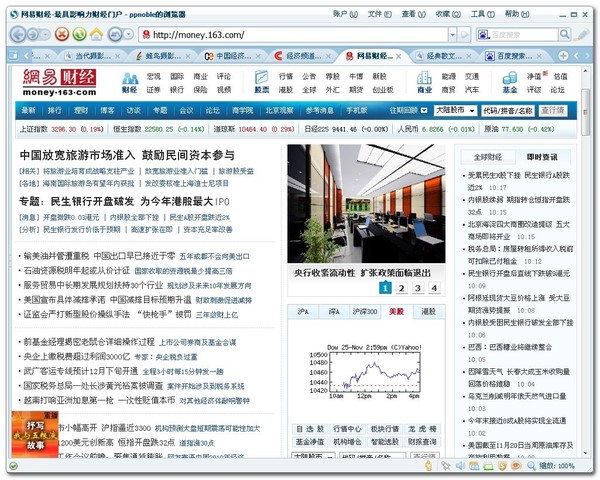Image resolution: width=600 pixels, height=480 pixels.
Task: Click the 百度搜索 search box
Action: [x=524, y=35]
